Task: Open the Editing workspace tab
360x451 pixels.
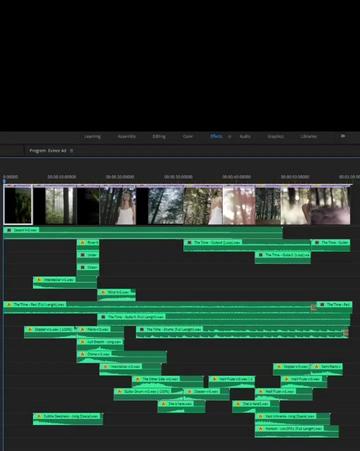Action: click(159, 136)
